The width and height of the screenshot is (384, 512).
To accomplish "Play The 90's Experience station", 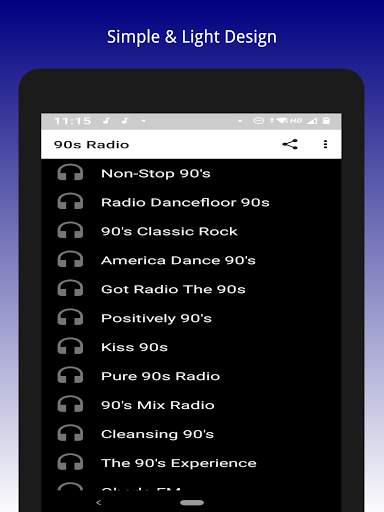I will (x=191, y=463).
